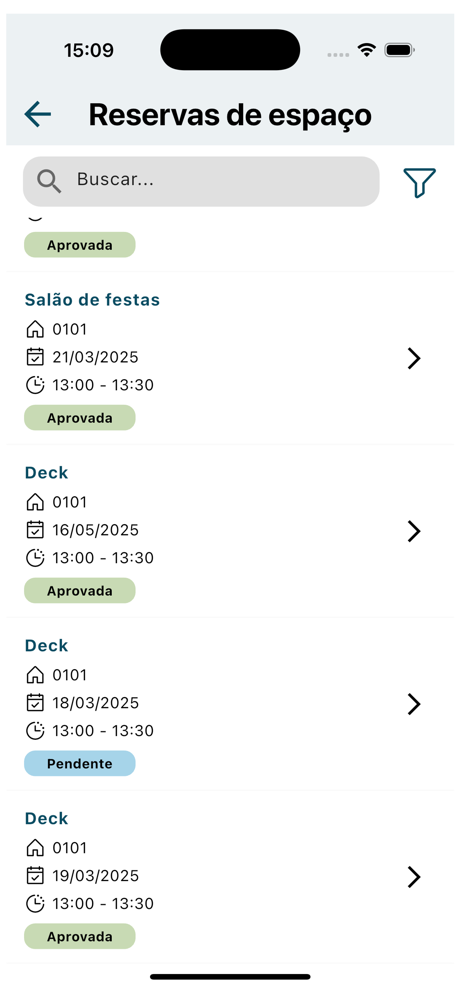Tap calendar icon beside 19/03/2025
This screenshot has height=1000, width=462.
coord(35,876)
